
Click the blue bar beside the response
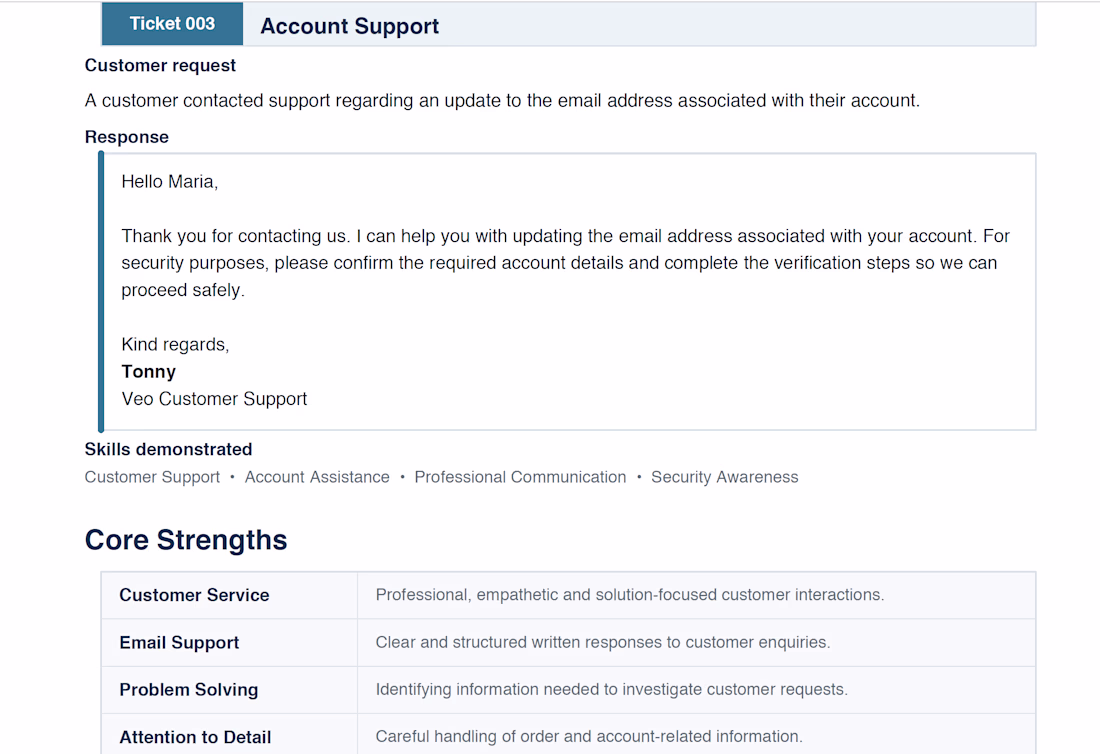(x=101, y=292)
